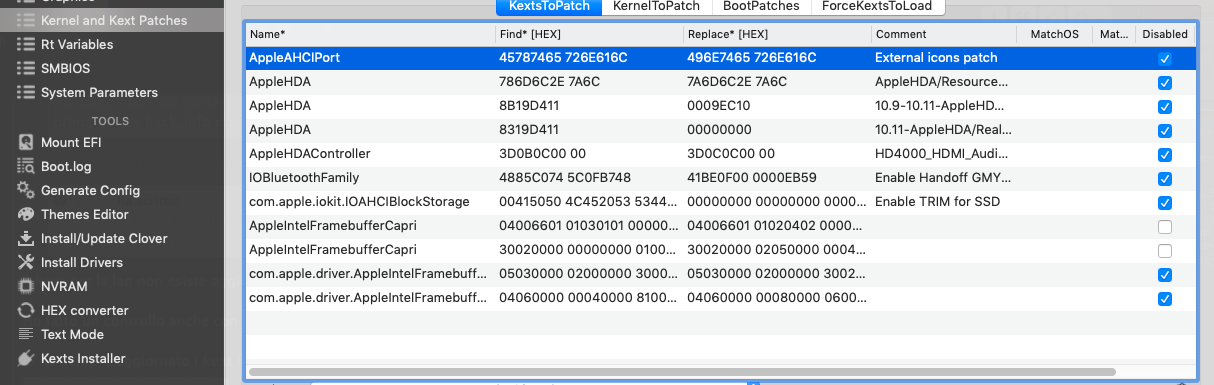Screen dimensions: 1214x385
Task: Click the Find* [HEX] column header
Action: coord(588,34)
